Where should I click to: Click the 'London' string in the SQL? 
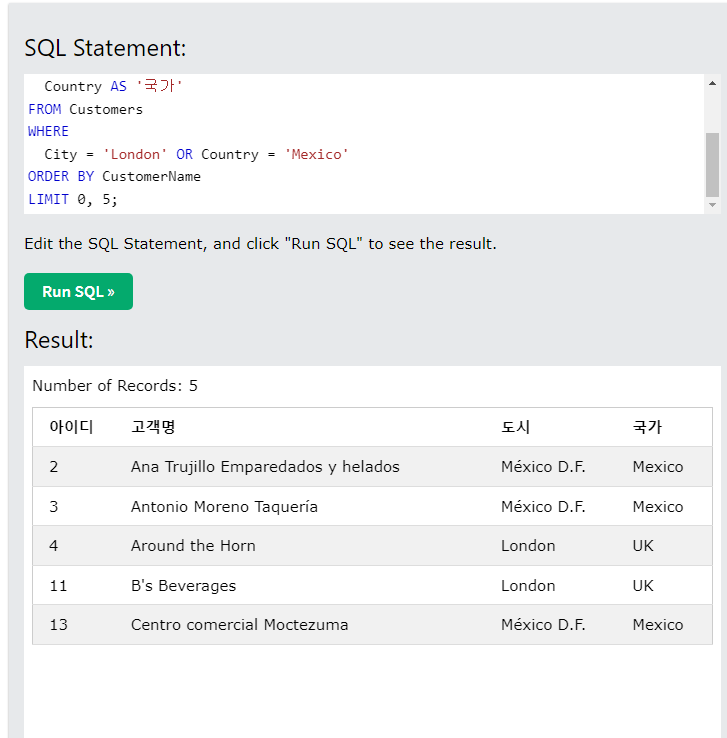coord(135,154)
